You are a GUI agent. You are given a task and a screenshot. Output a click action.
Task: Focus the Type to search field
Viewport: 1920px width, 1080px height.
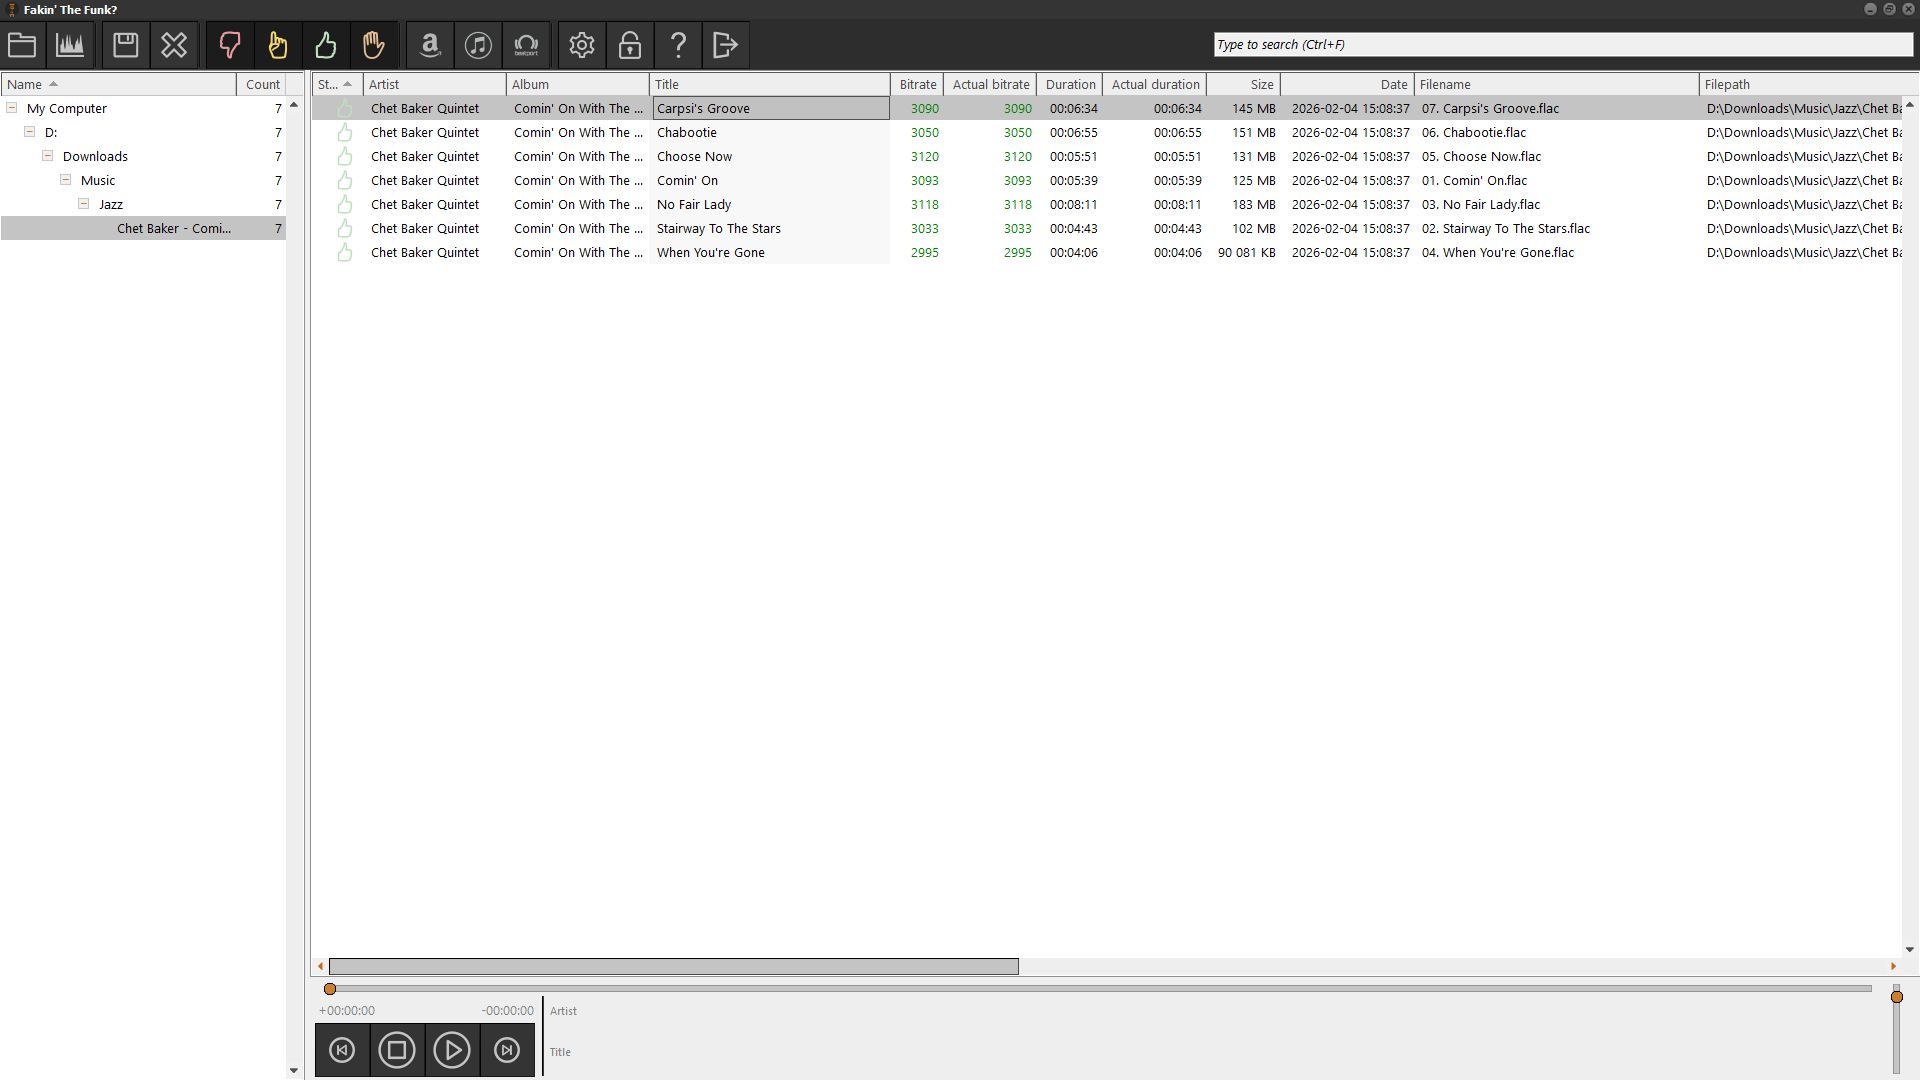[x=1563, y=44]
